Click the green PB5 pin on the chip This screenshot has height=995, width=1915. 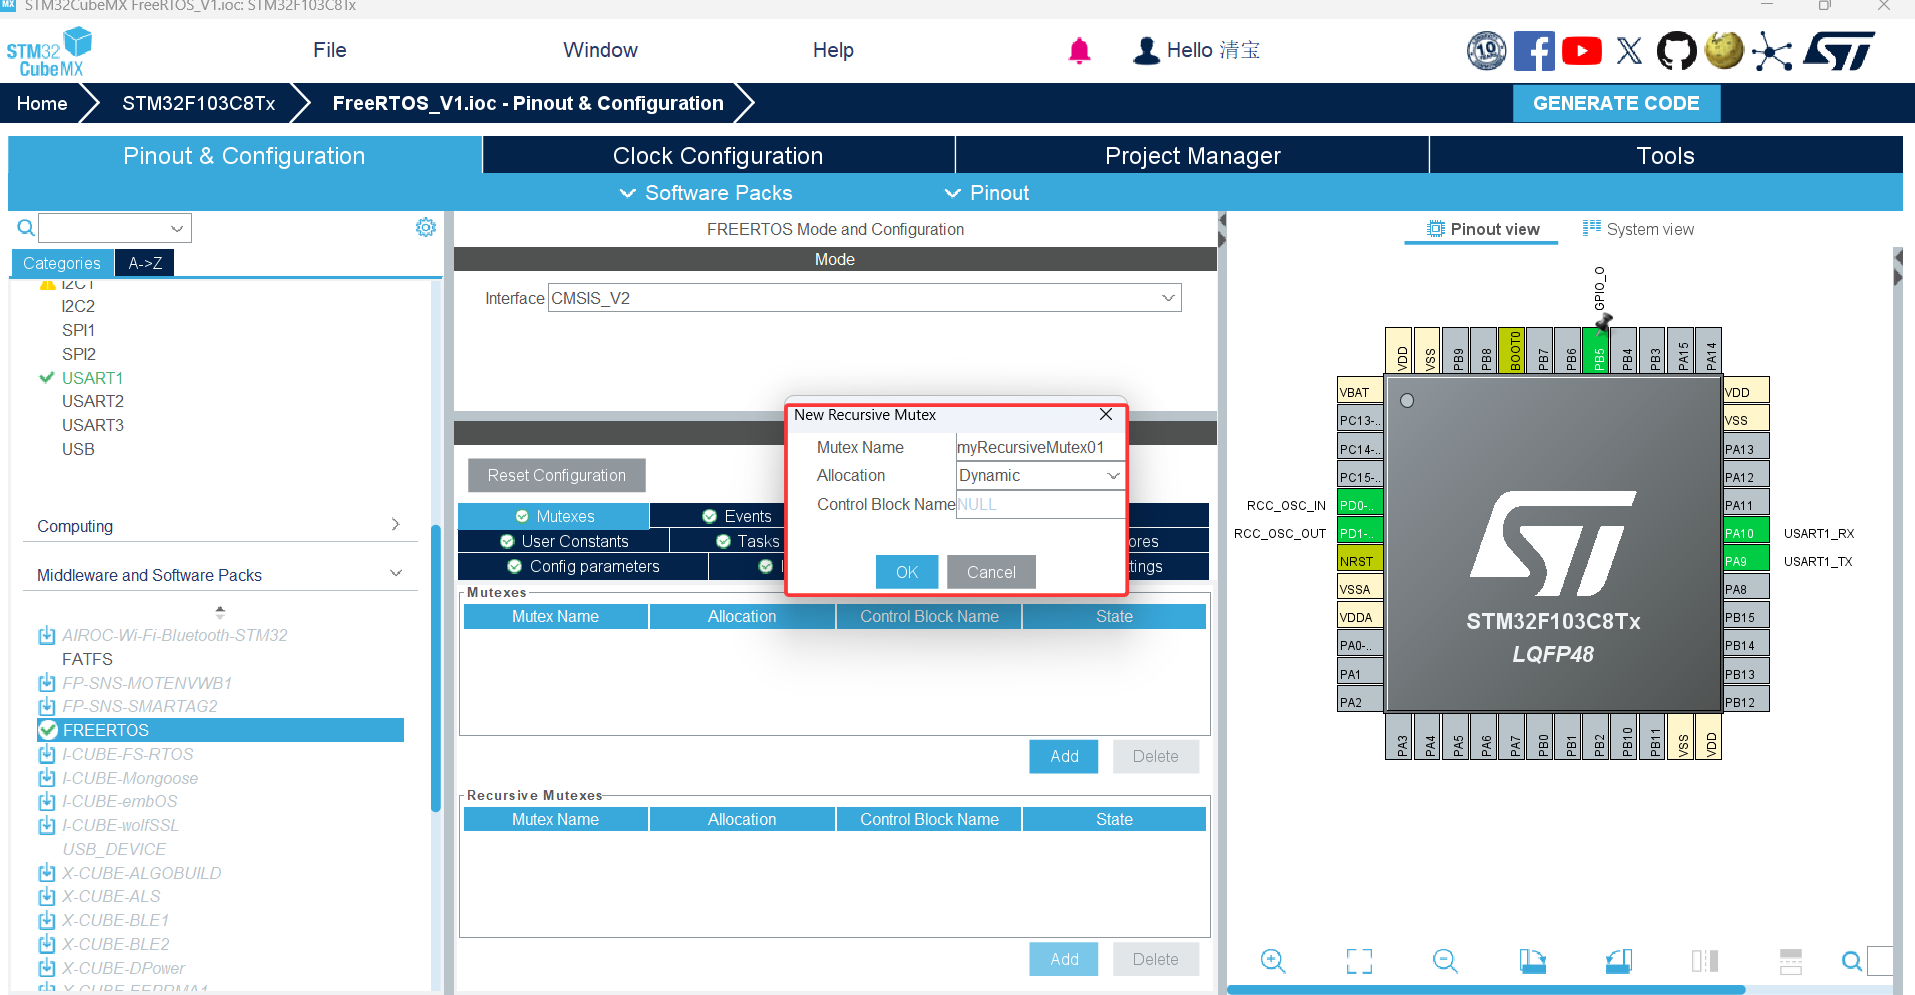coord(1596,350)
